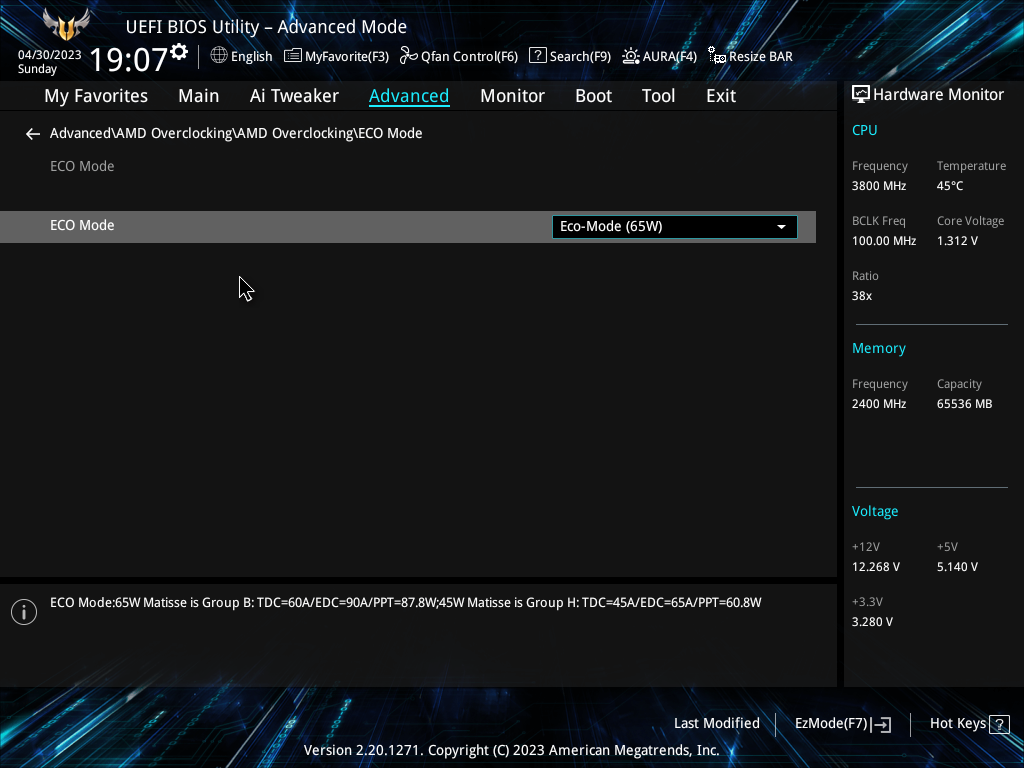Open the ECO Mode dropdown arrow
Viewport: 1024px width, 768px height.
[x=781, y=227]
